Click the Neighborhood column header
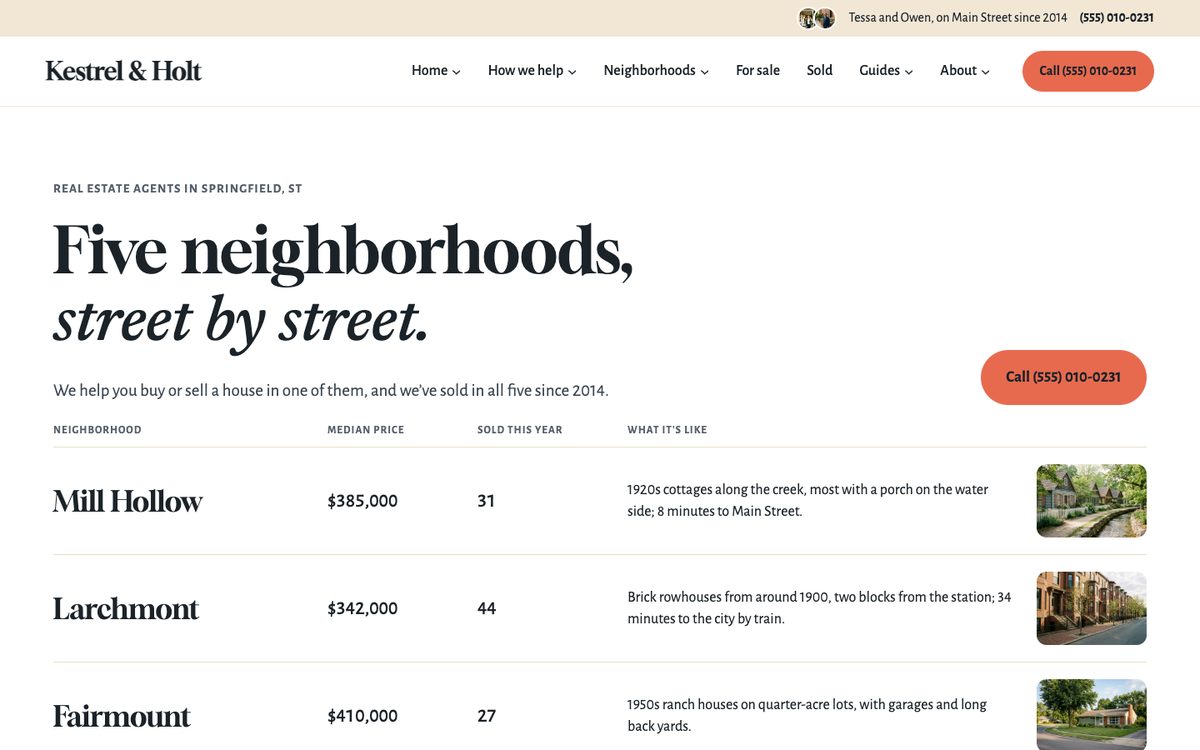The width and height of the screenshot is (1200, 750). click(x=97, y=430)
